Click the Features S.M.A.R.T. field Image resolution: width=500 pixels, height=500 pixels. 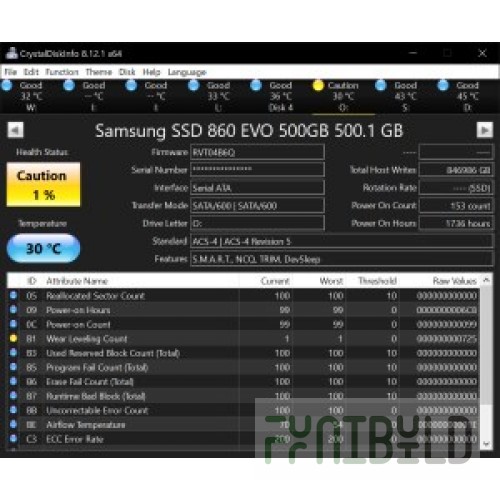[x=341, y=259]
